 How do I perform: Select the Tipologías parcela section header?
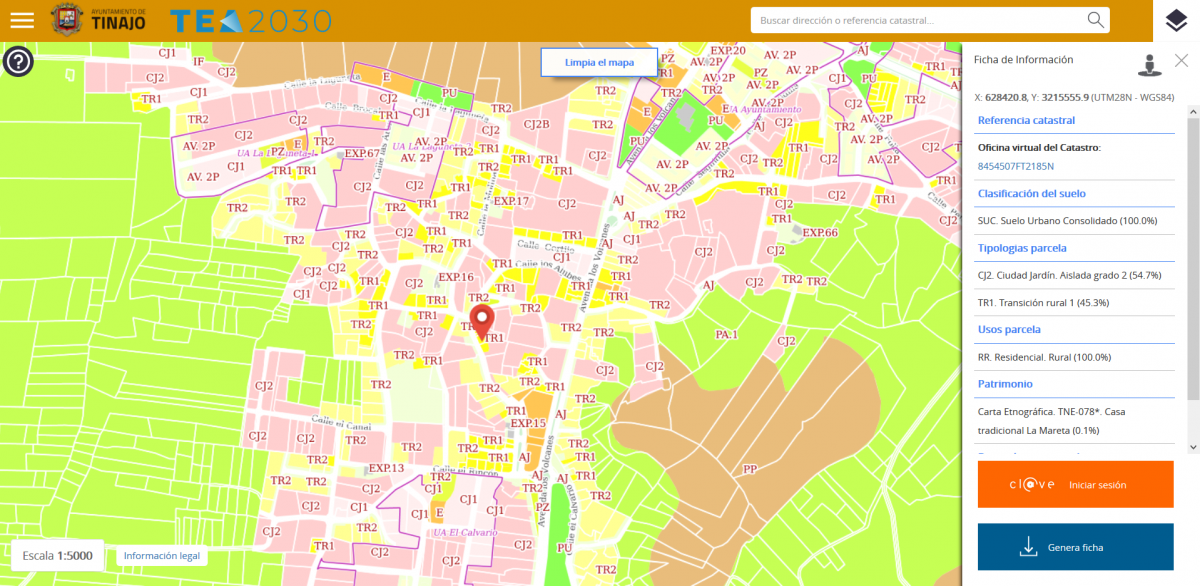[1022, 248]
